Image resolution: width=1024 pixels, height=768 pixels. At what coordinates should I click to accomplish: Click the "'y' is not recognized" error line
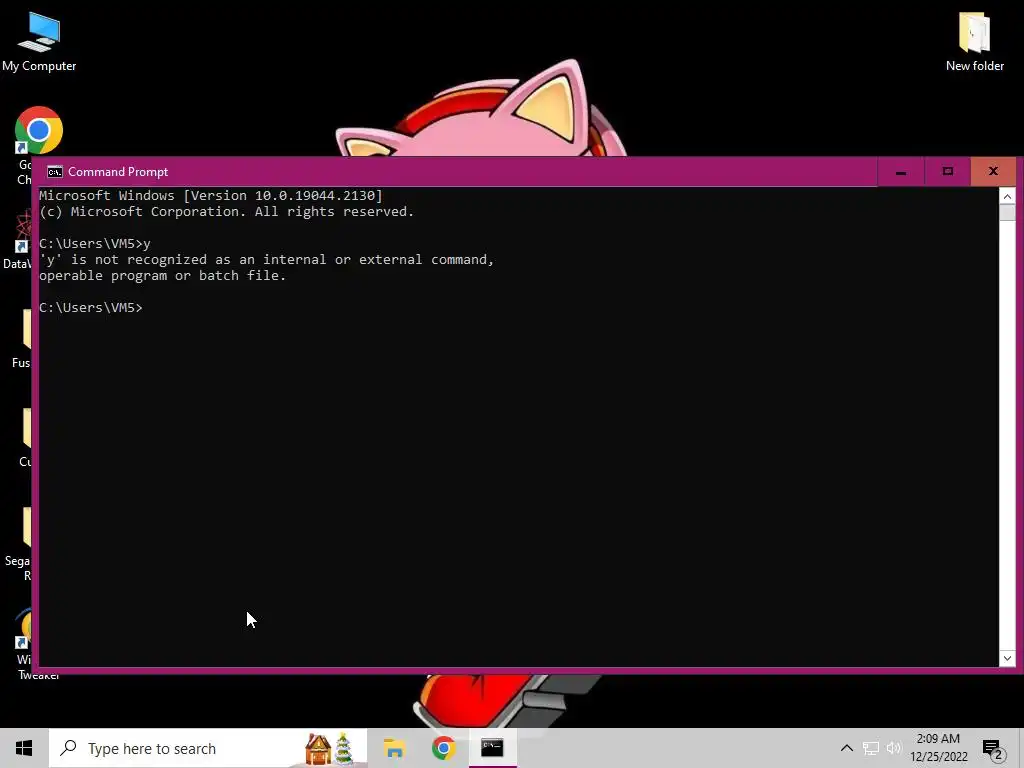266,259
